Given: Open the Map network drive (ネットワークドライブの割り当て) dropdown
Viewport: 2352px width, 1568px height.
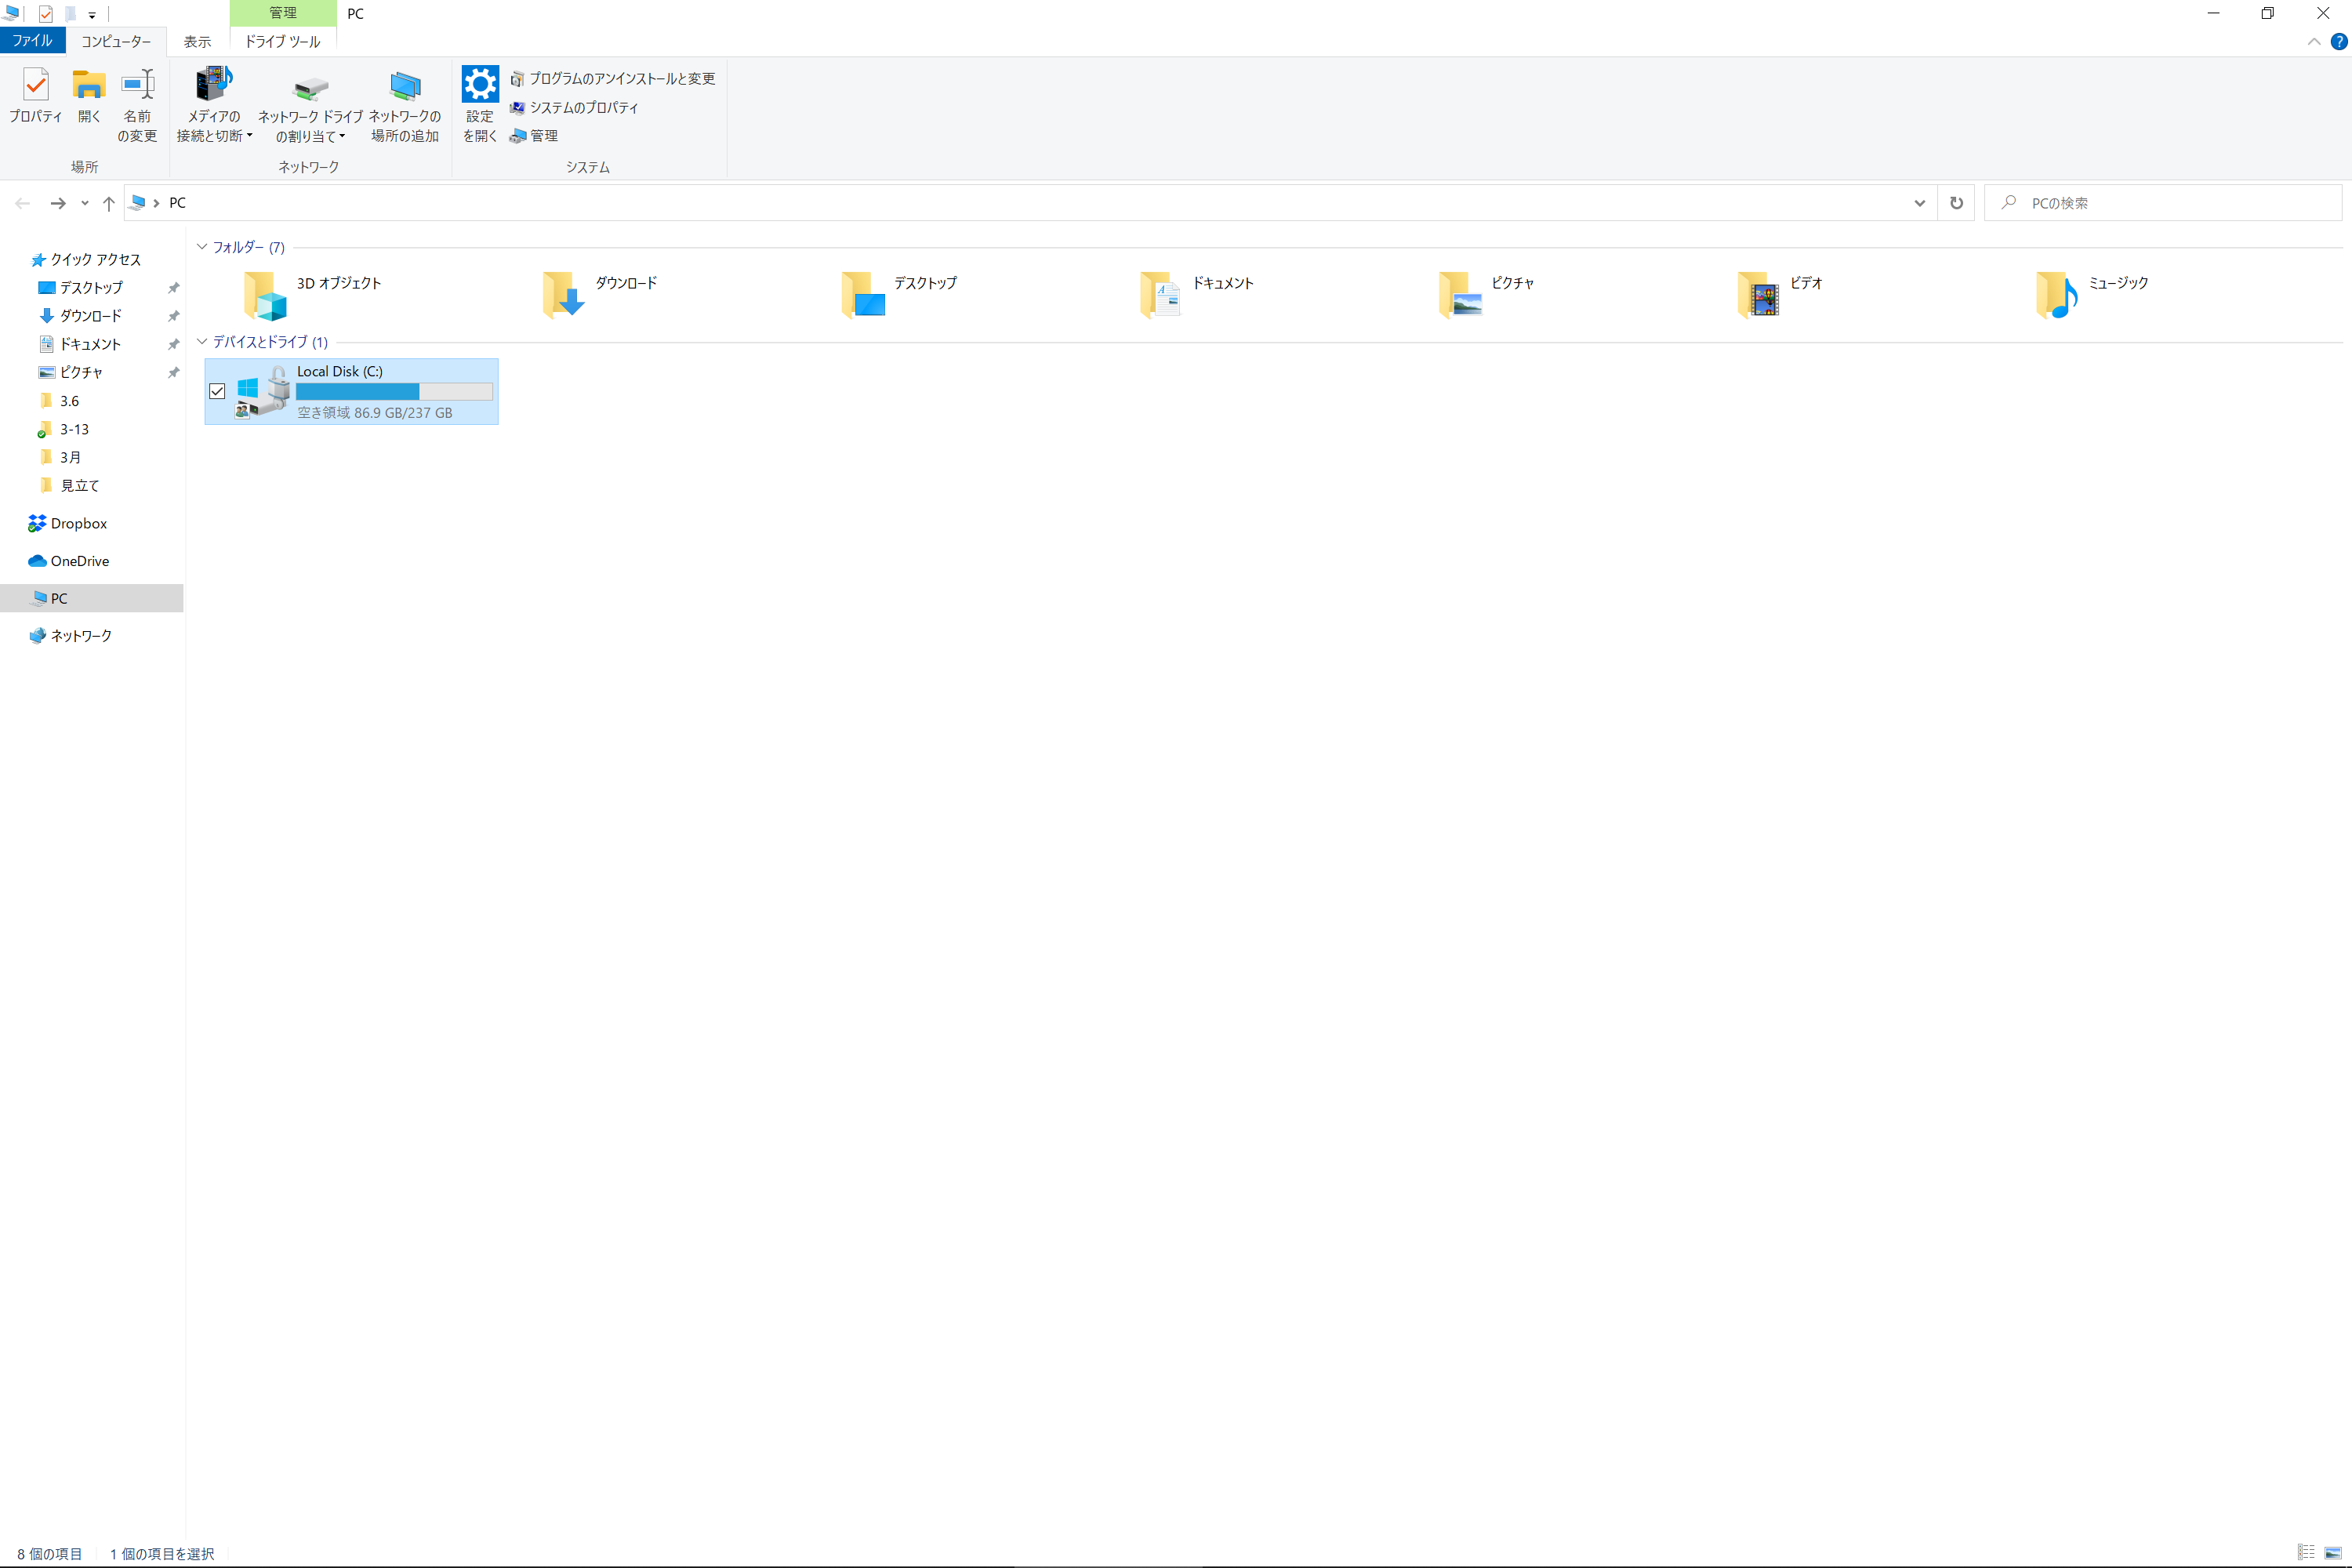Looking at the screenshot, I should coord(342,137).
